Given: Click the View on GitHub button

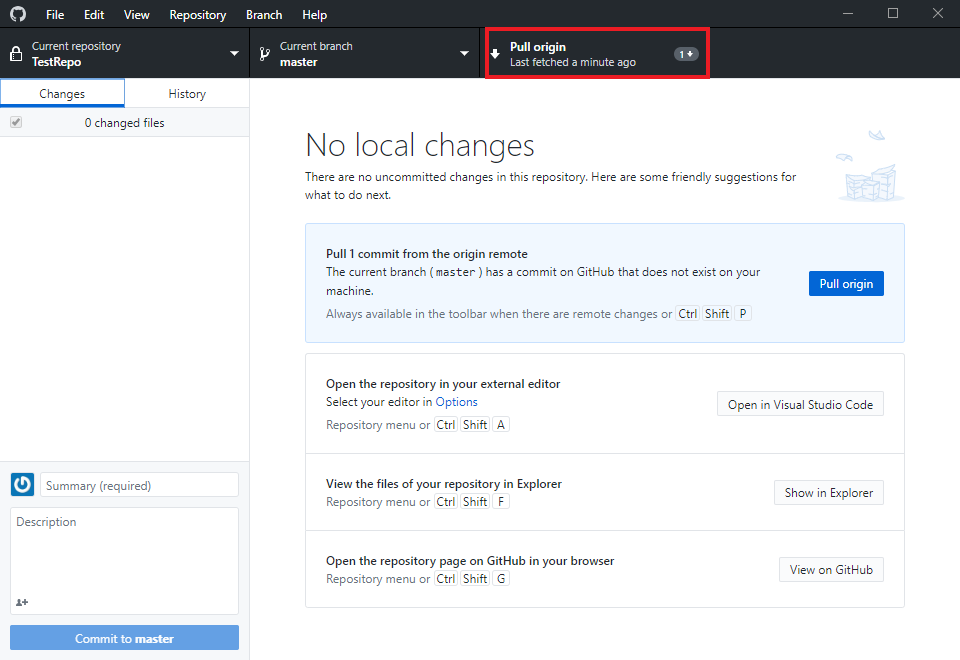Looking at the screenshot, I should click(831, 569).
